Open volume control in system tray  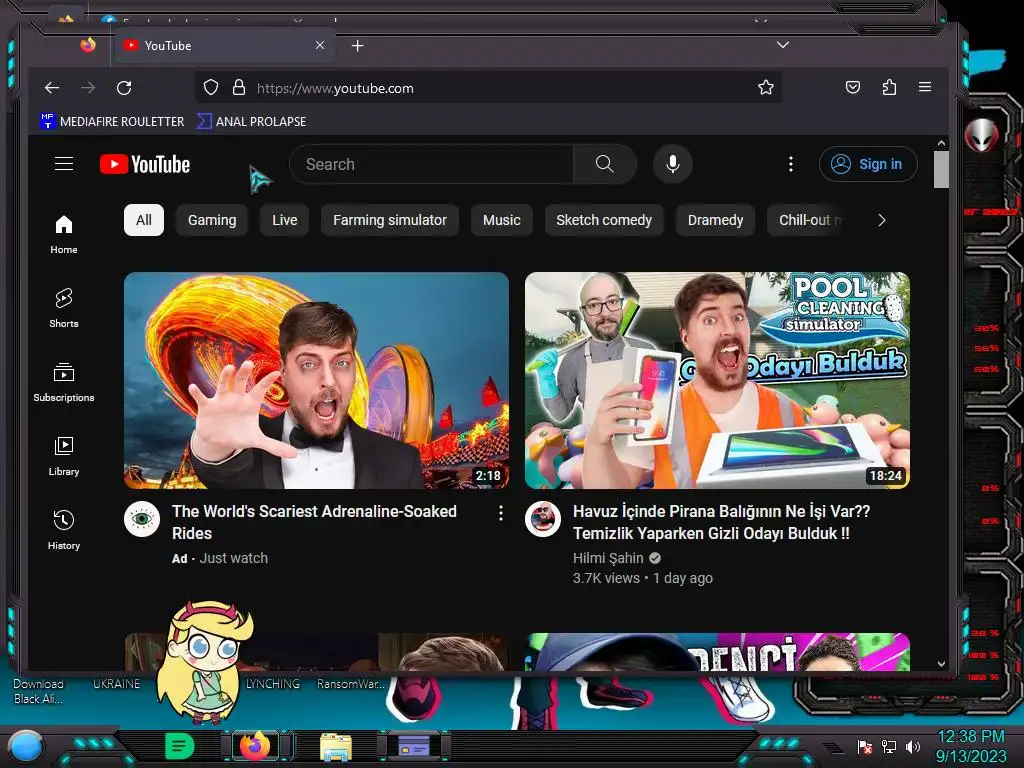912,746
